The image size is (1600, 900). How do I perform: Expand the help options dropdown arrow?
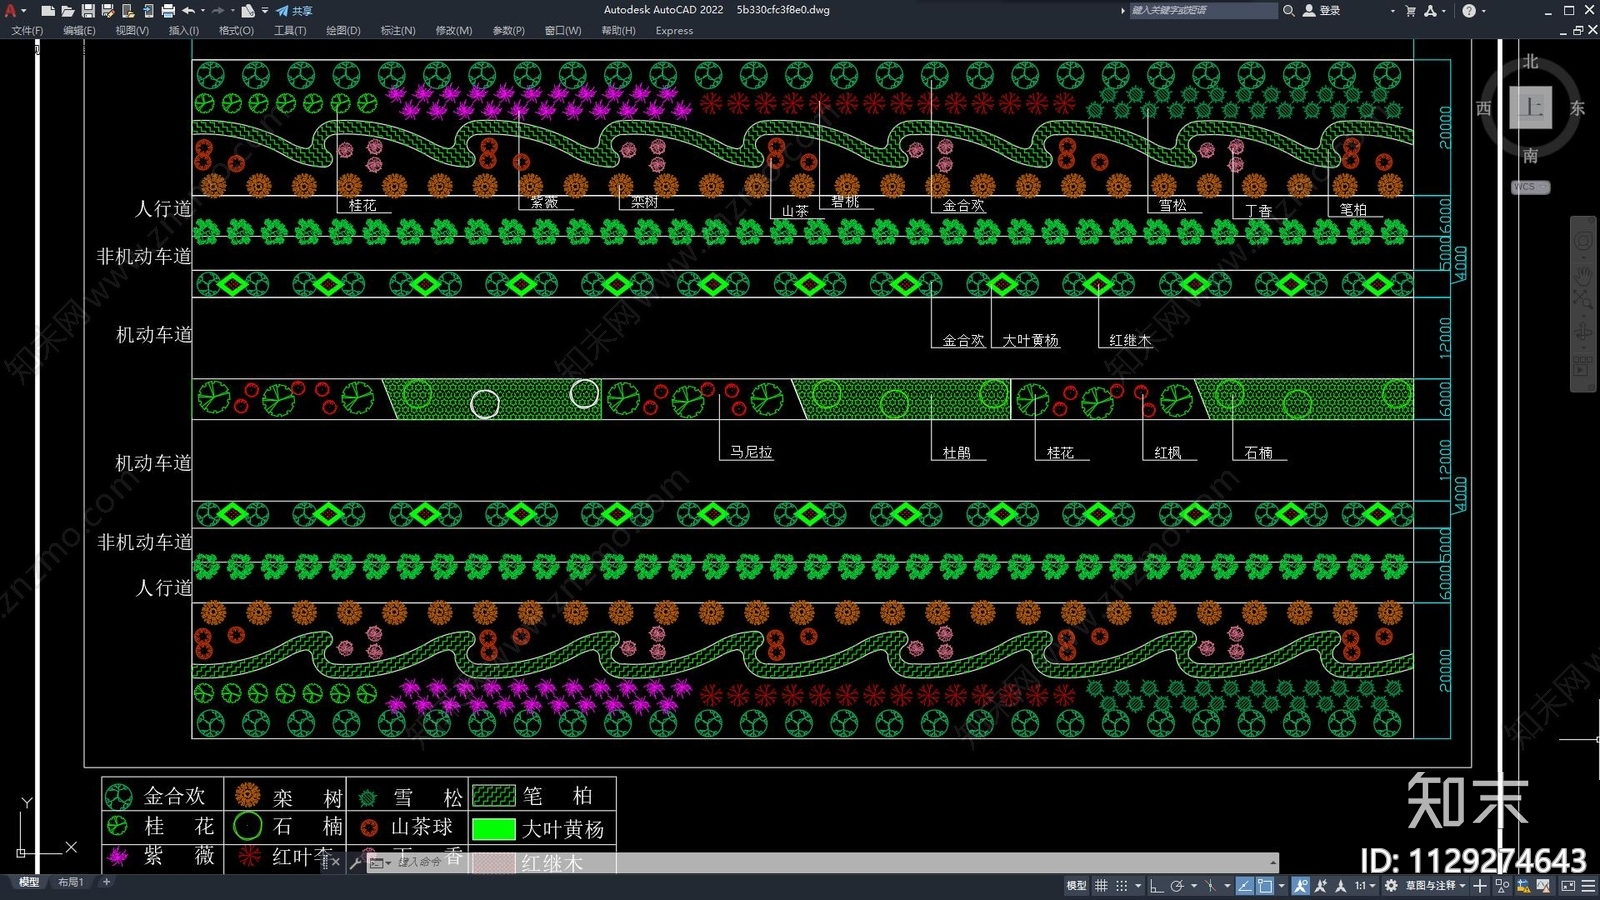(1483, 10)
